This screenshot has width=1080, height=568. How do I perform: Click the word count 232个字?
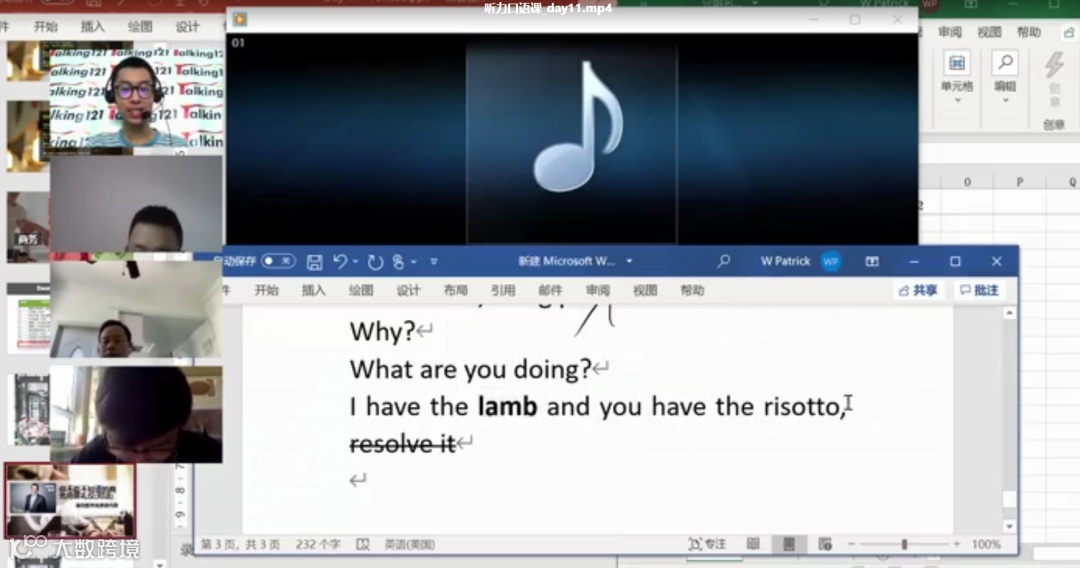(318, 544)
